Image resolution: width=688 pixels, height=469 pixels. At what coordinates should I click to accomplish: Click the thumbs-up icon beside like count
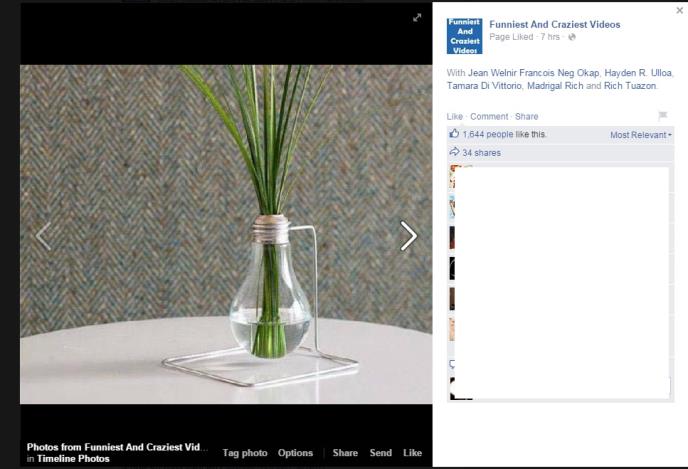click(454, 134)
